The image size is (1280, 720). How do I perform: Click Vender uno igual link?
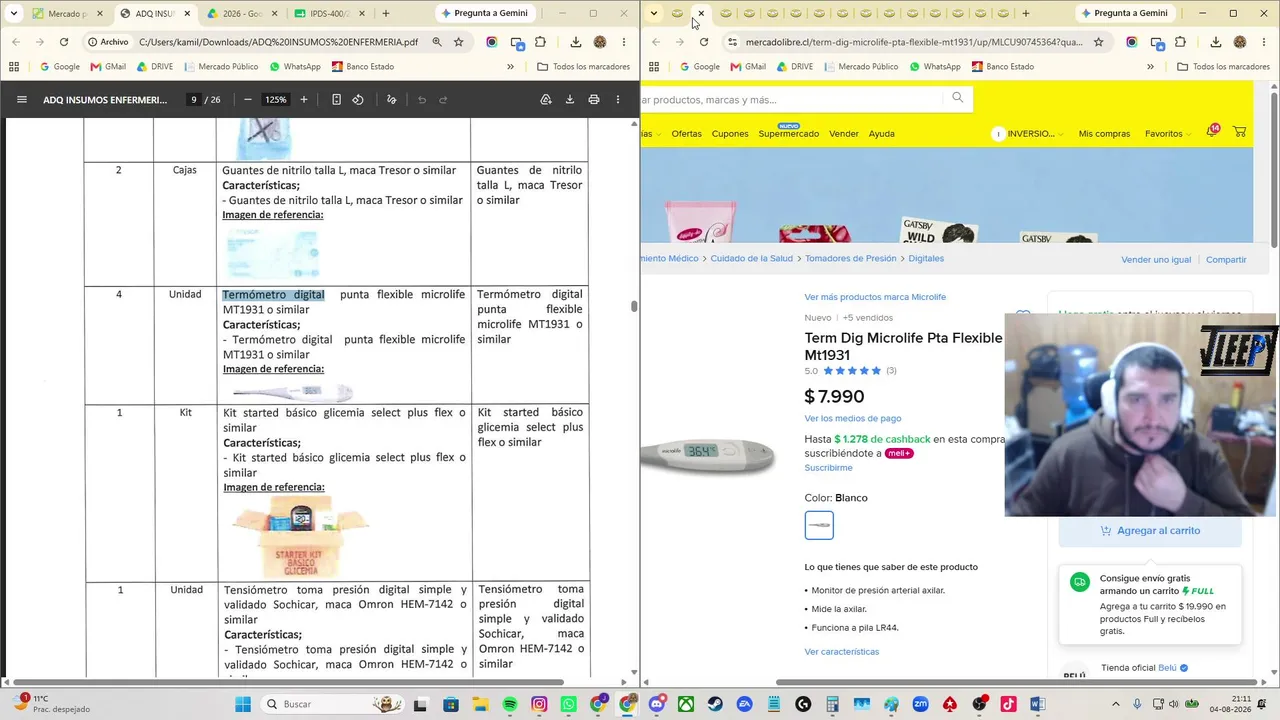(1156, 260)
